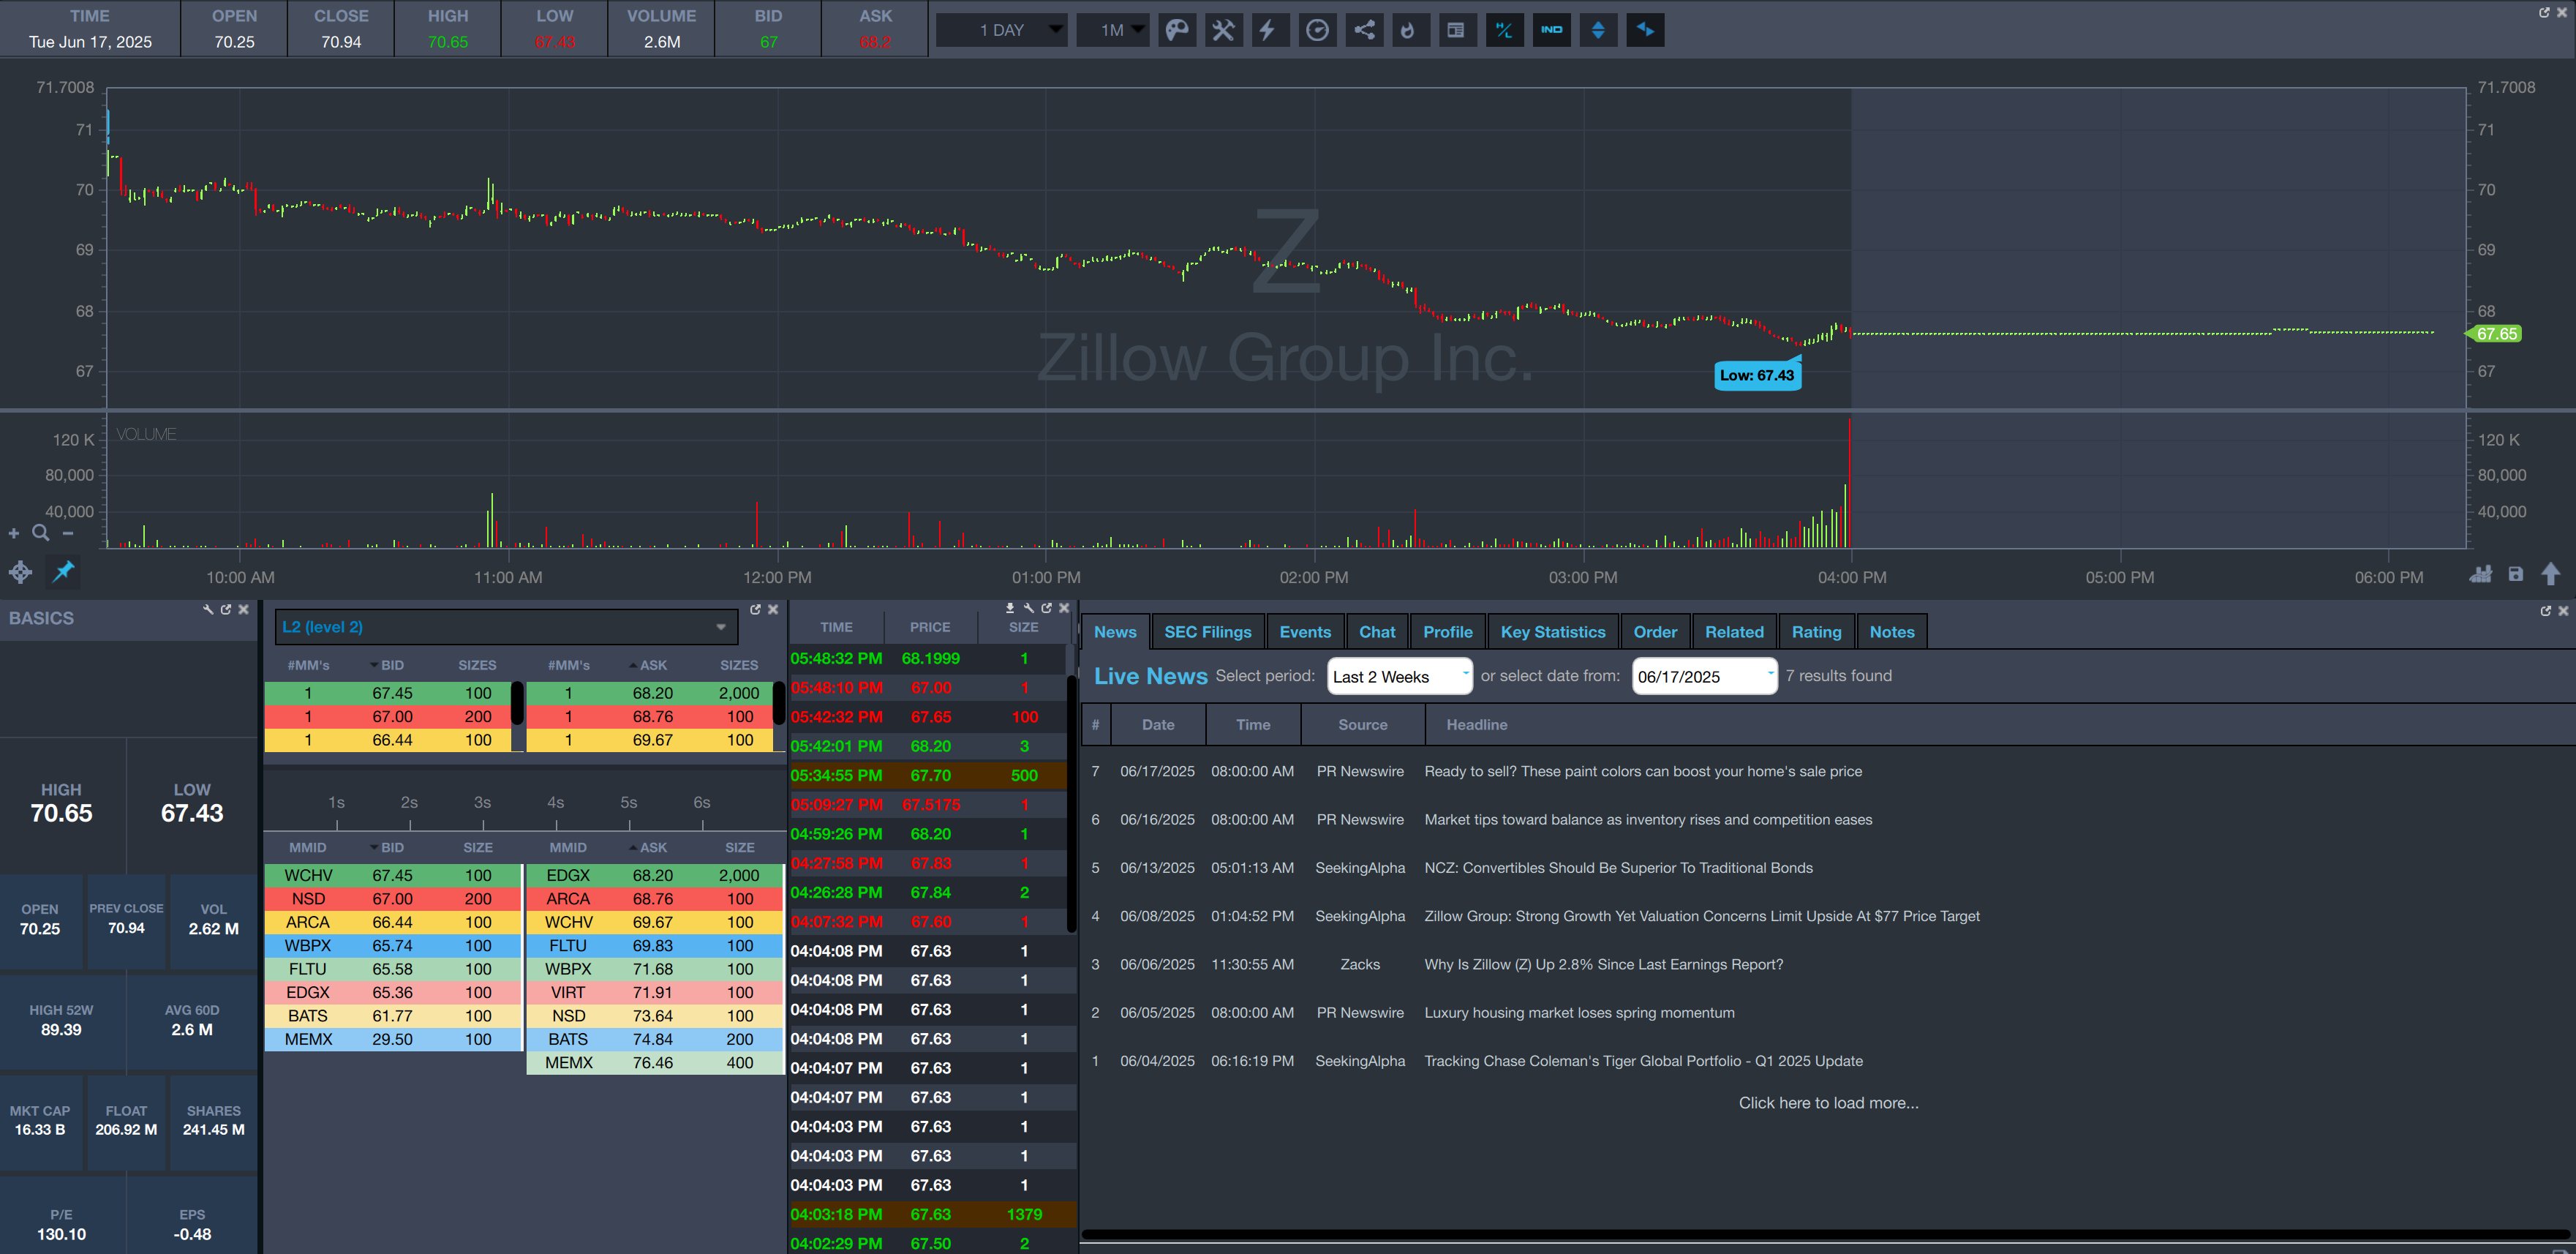Open BASICS panel wrench settings
This screenshot has height=1254, width=2576.
(208, 609)
